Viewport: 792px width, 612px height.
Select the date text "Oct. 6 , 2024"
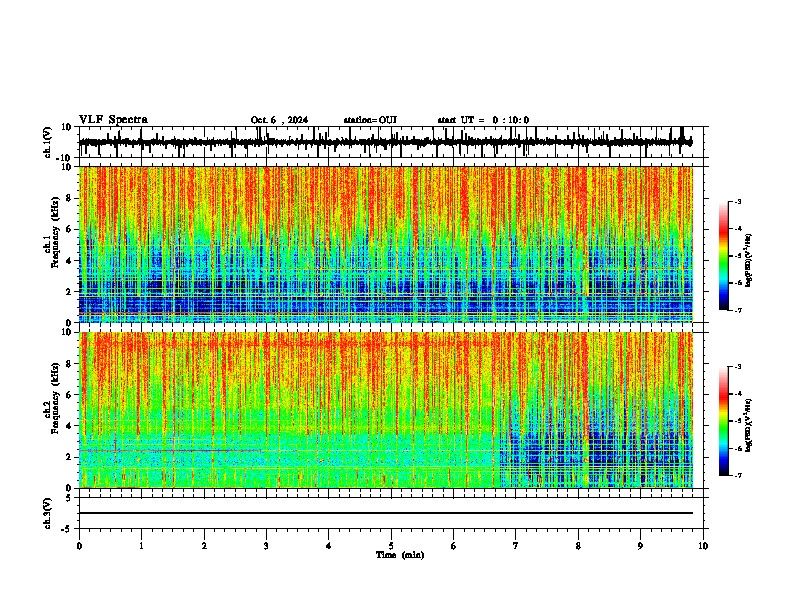[279, 120]
